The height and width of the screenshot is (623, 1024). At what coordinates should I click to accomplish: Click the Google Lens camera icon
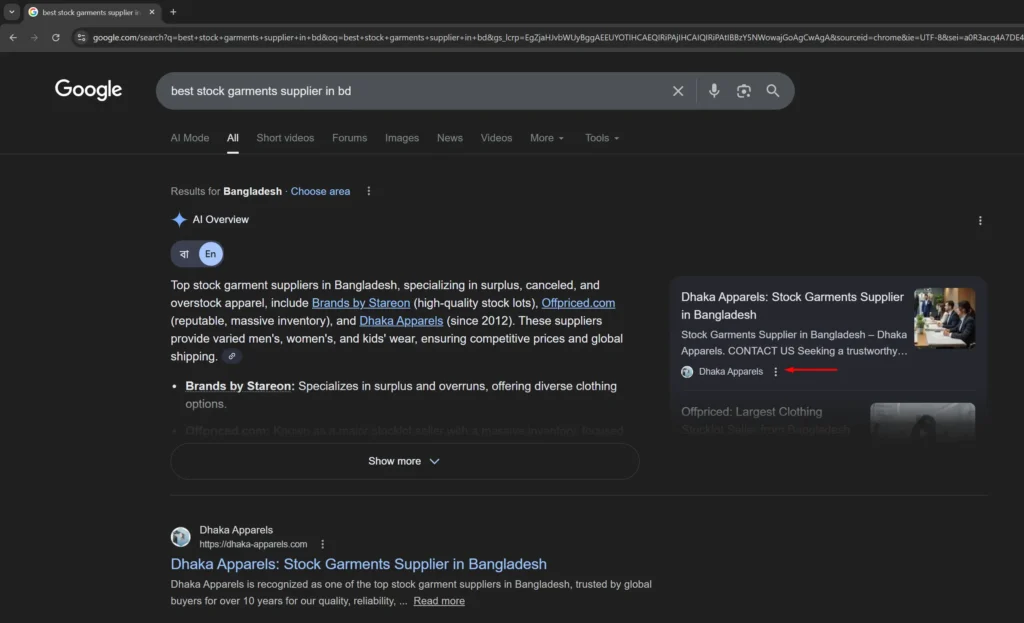click(x=743, y=91)
